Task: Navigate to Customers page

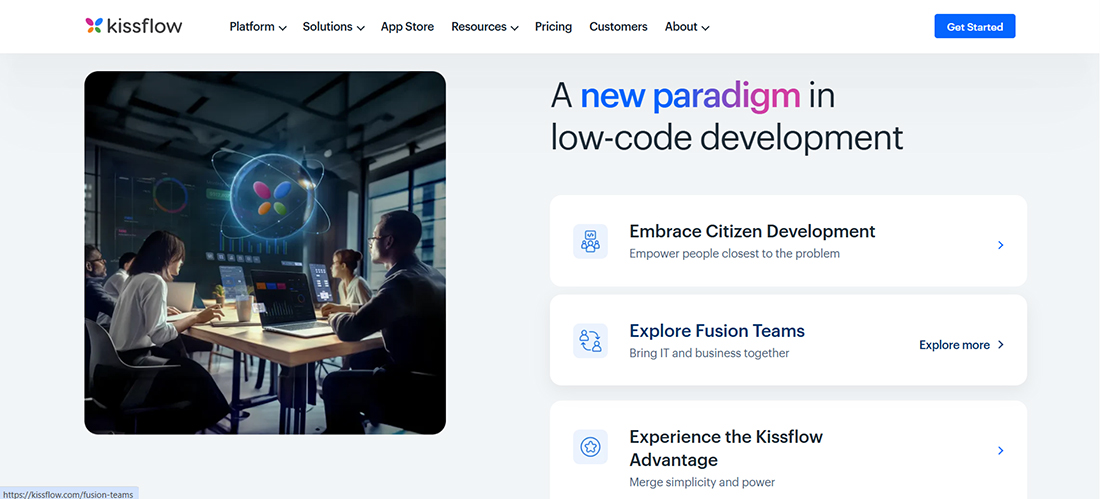Action: (618, 27)
